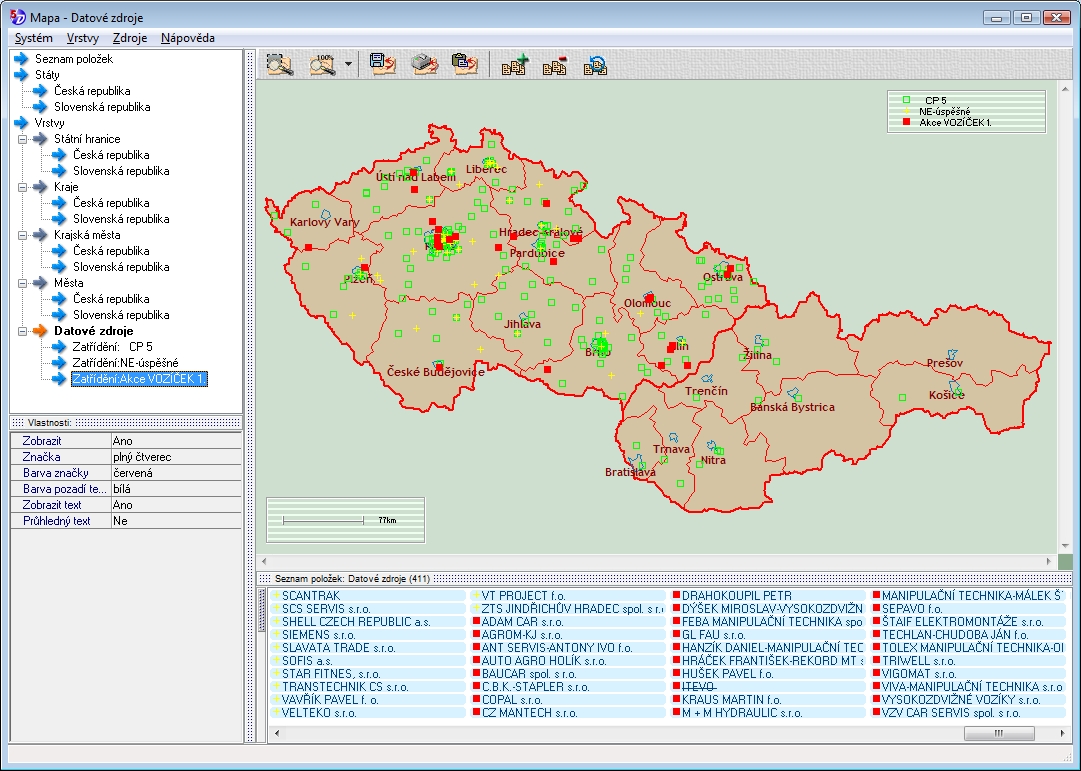Select KRAUS MARTIN f.o. in the list
The height and width of the screenshot is (771, 1081).
tap(731, 699)
